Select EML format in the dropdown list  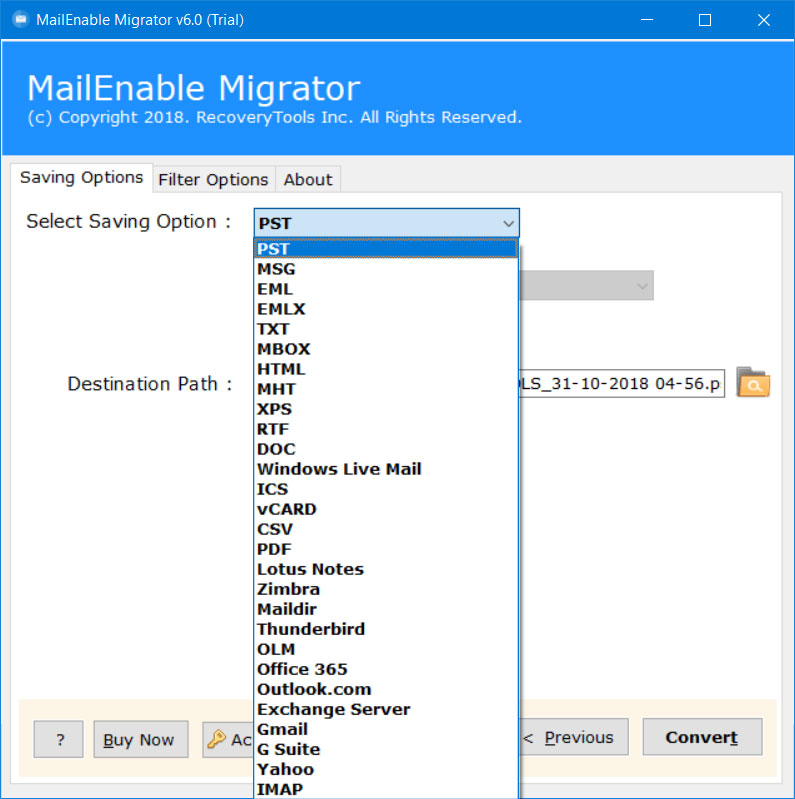tap(386, 289)
